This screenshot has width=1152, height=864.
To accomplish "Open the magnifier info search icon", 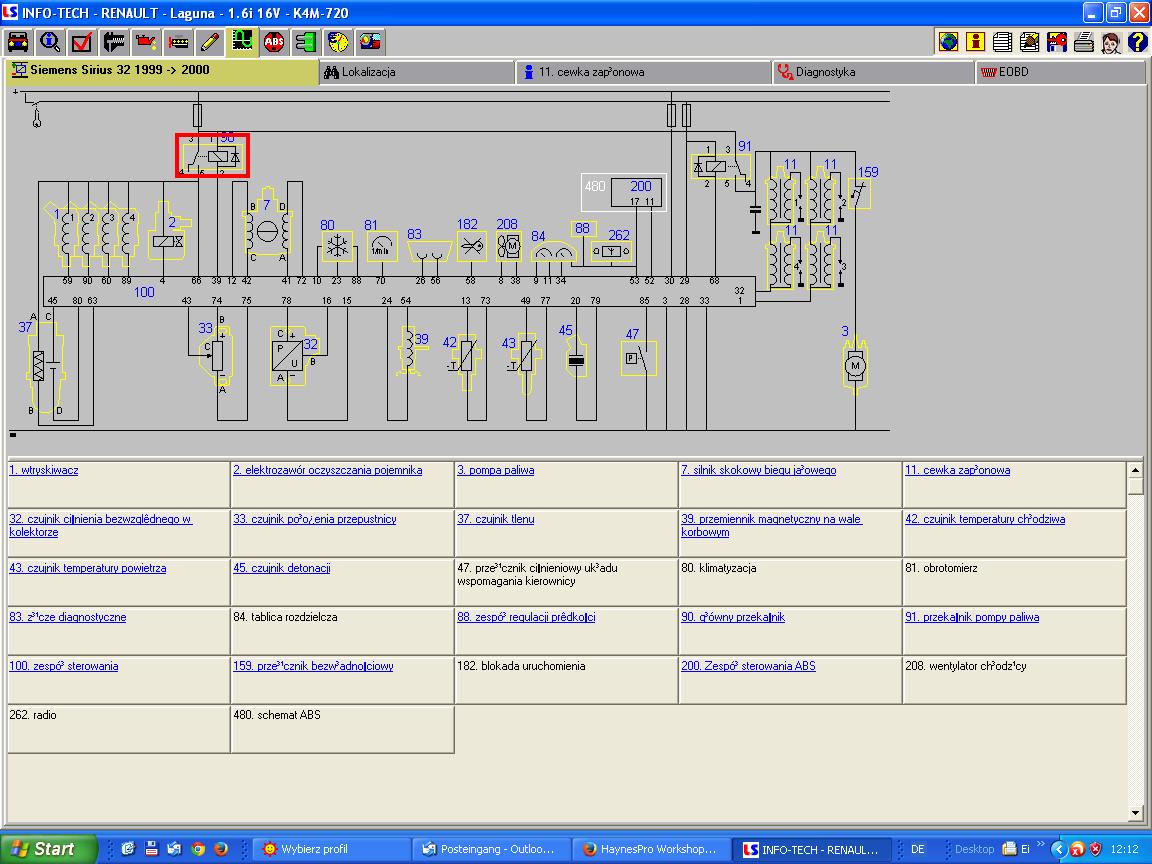I will point(50,42).
